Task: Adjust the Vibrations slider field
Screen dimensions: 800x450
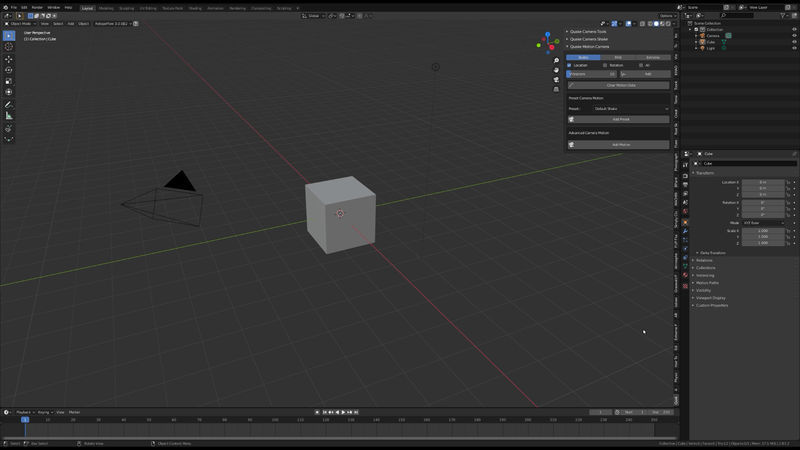Action: click(591, 74)
